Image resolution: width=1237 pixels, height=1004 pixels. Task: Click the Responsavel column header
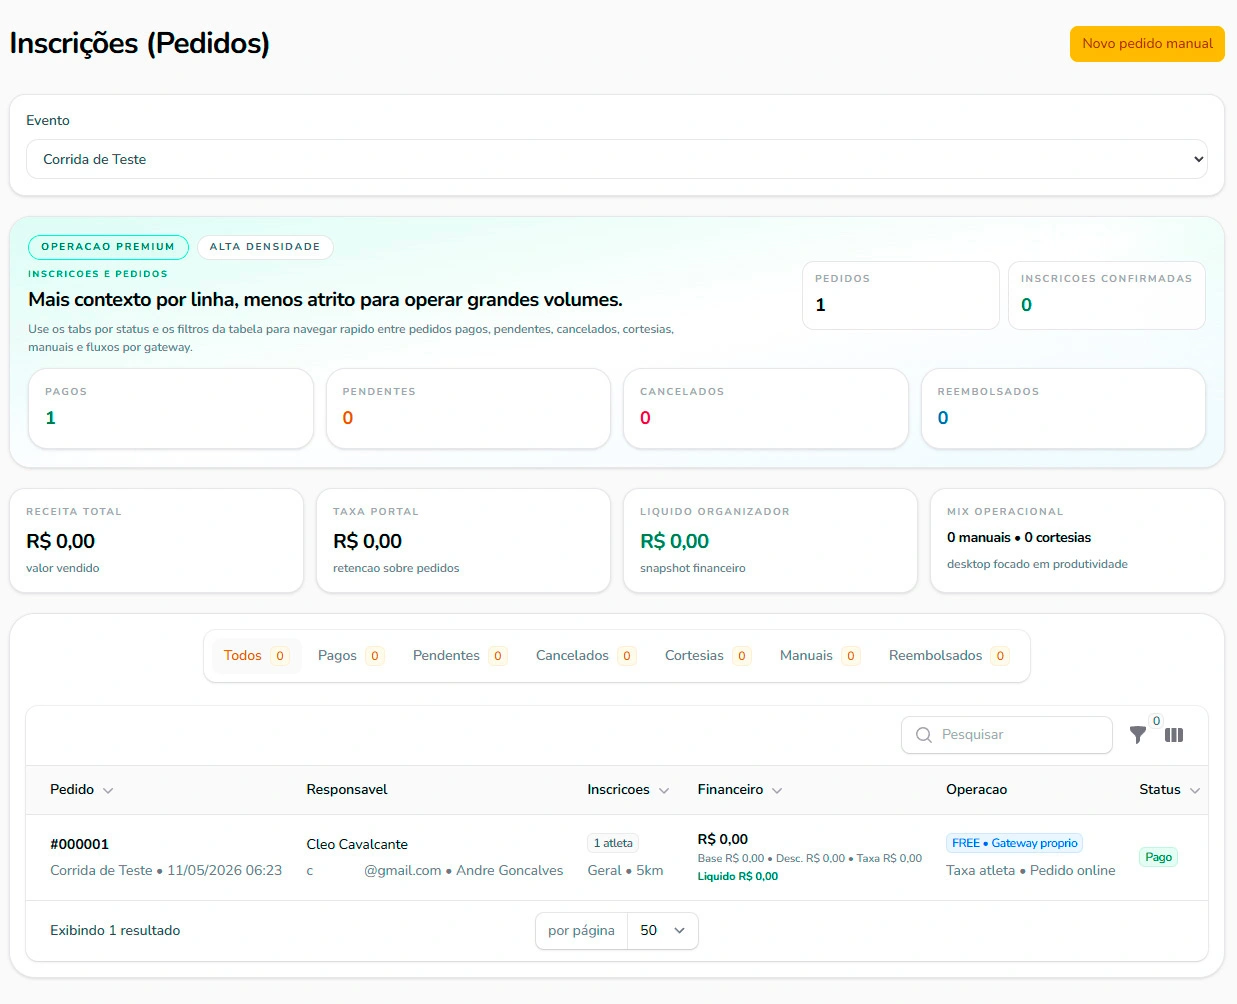[x=347, y=790]
